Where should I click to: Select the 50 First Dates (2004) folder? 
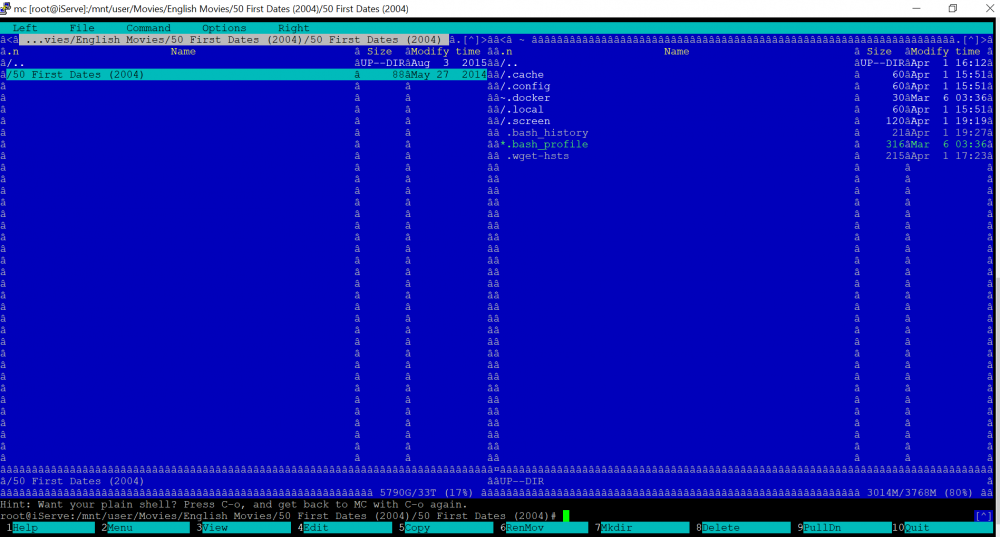click(x=246, y=75)
